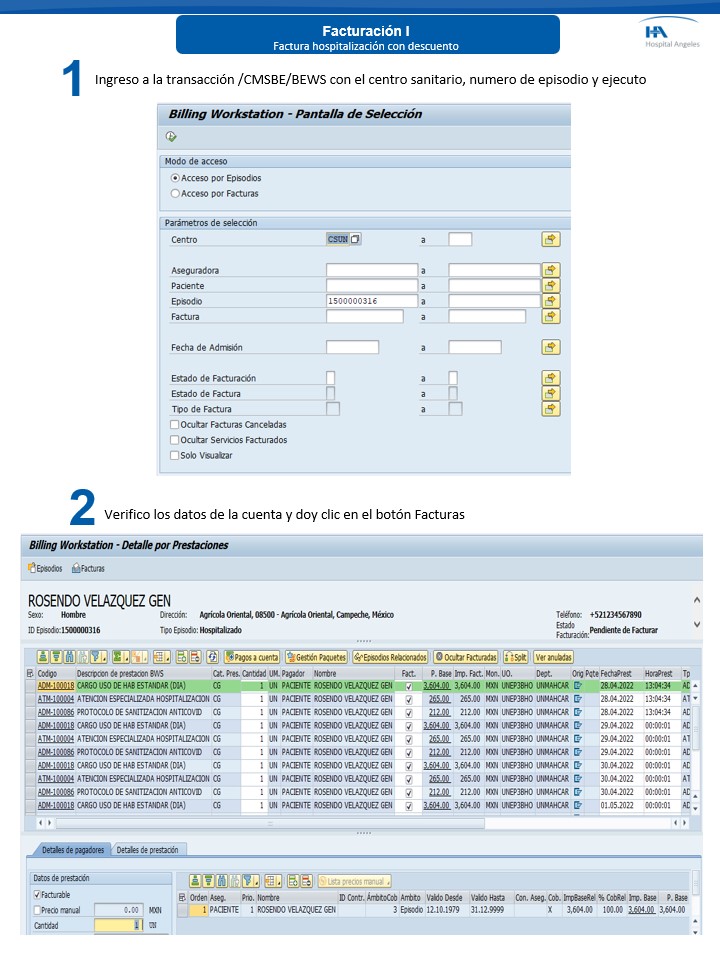Viewport: 720px width, 960px height.
Task: Click the Pagos a cuenta button
Action: click(252, 657)
